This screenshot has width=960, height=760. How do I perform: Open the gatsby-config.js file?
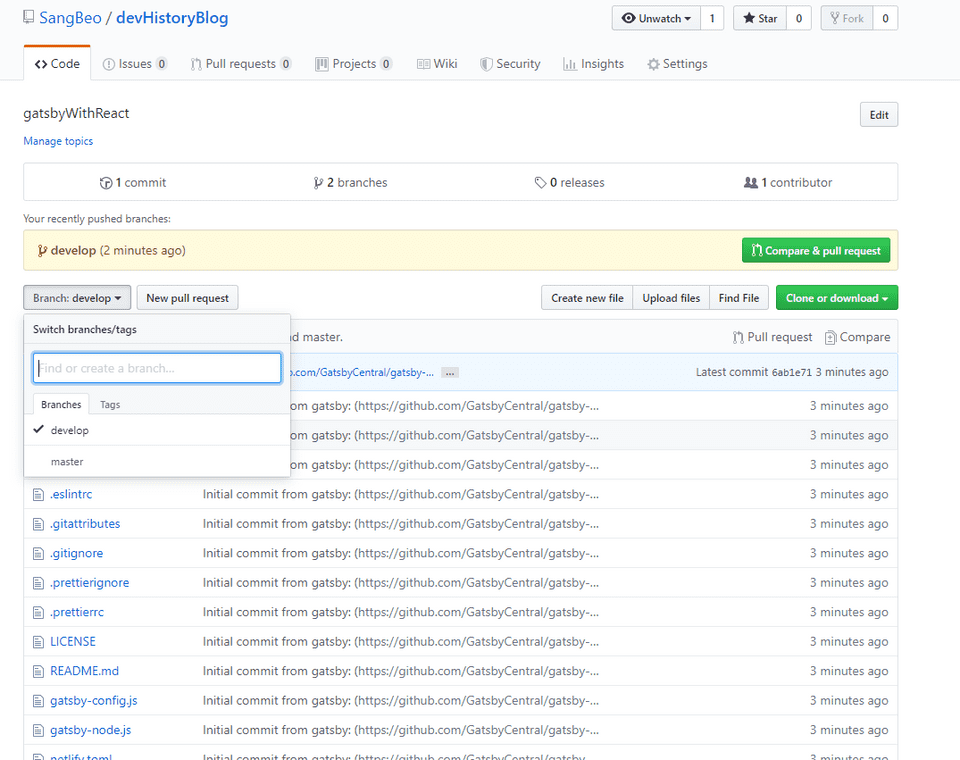(94, 701)
